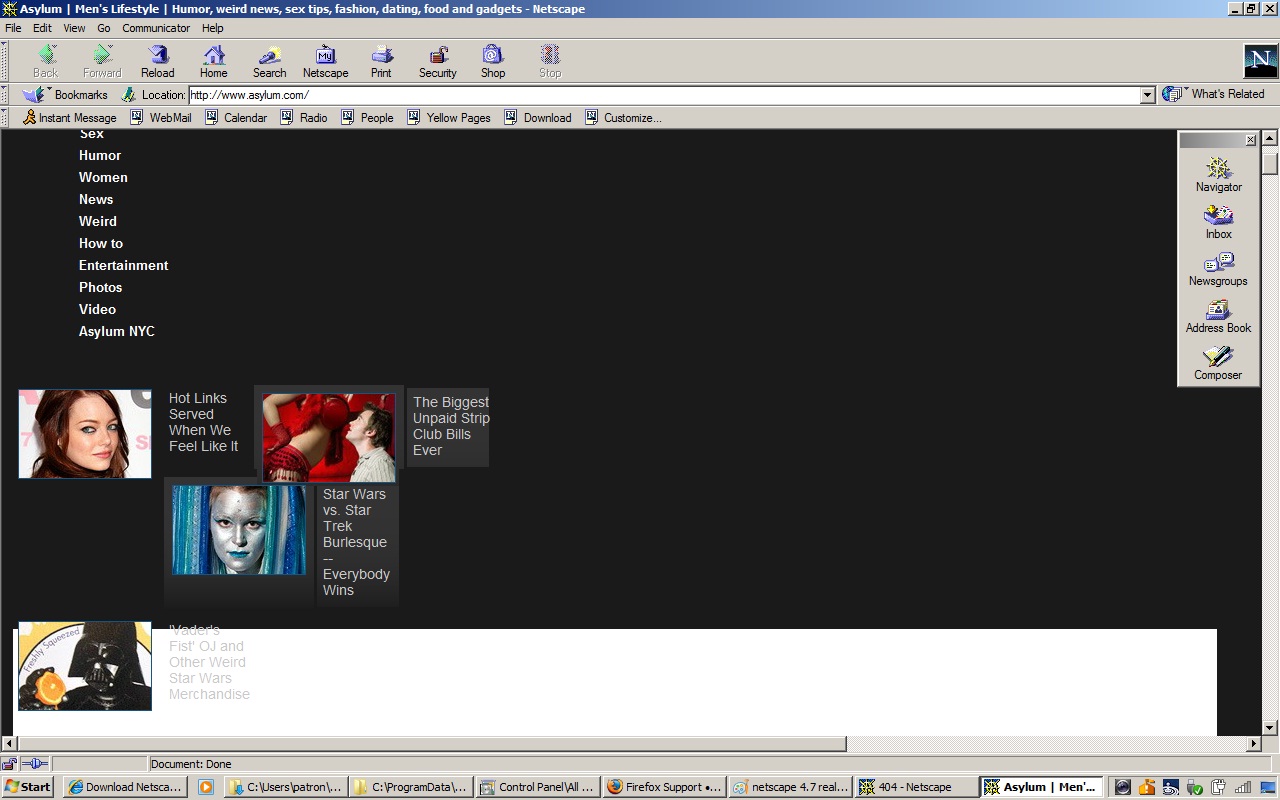Click the Darth Vader orange juice thumbnail
The height and width of the screenshot is (800, 1280).
tap(85, 666)
